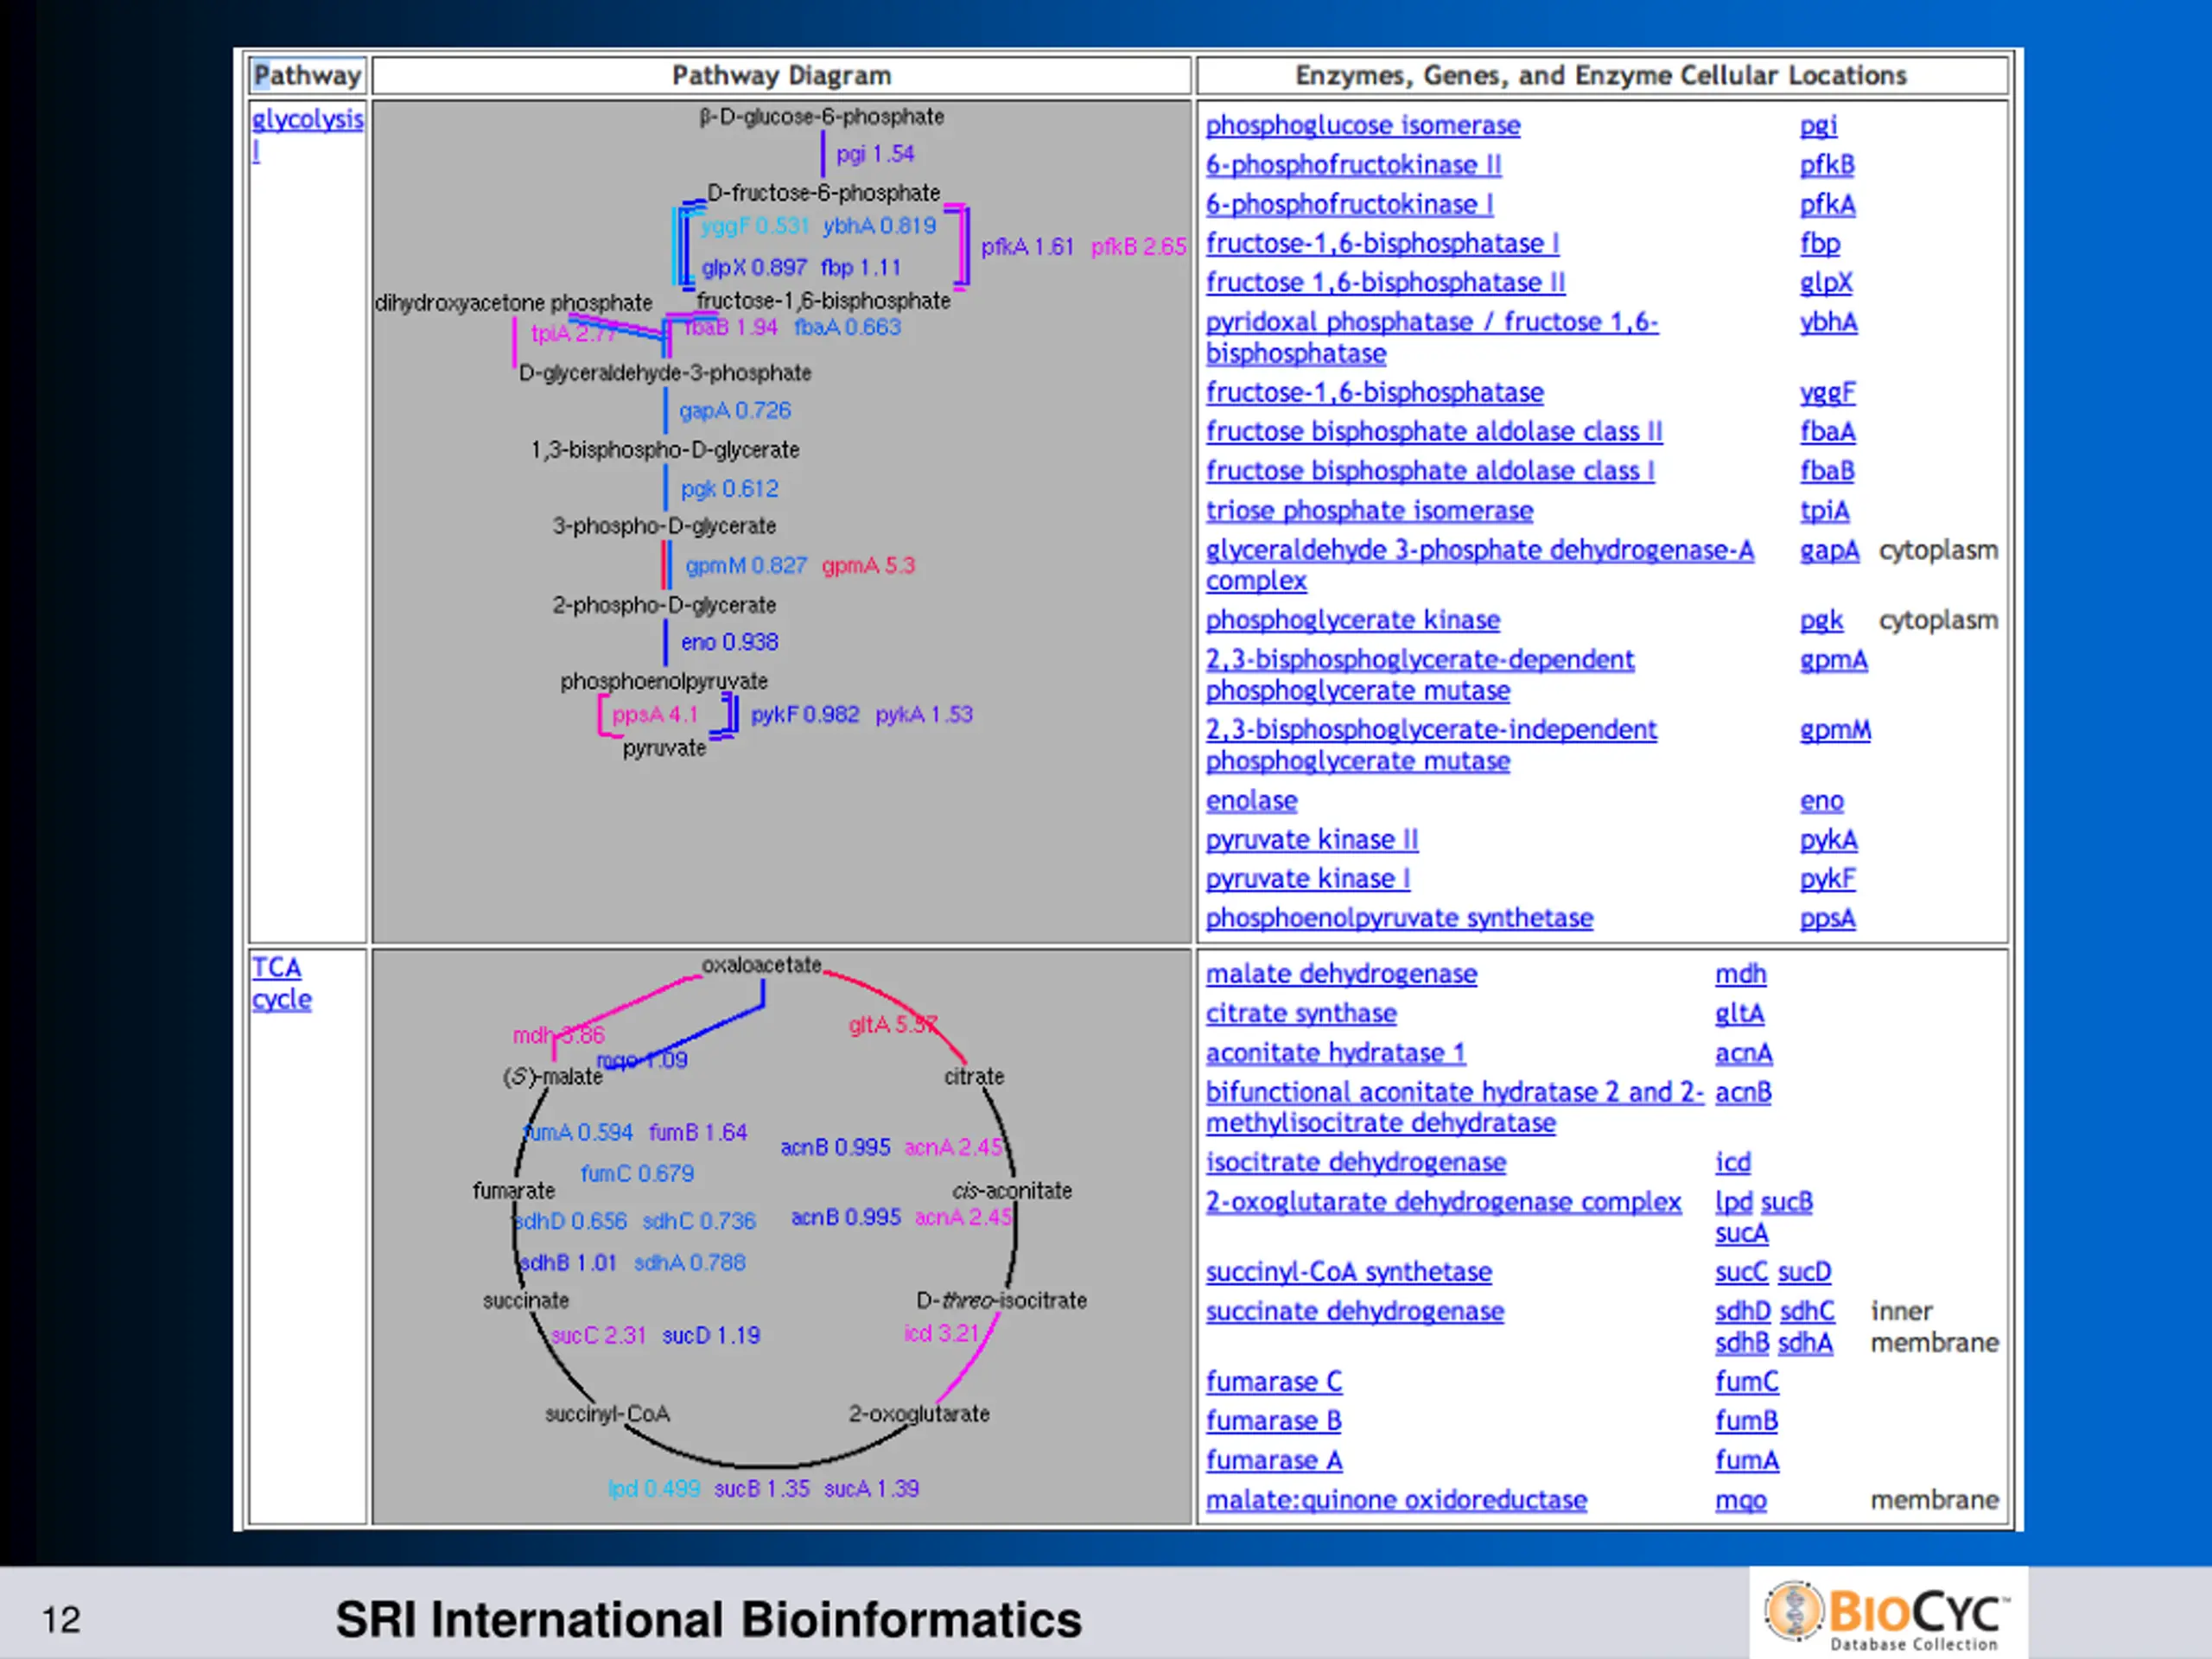Open the citrate synthase link
Screen dimensions: 2212x1659
(x=1301, y=1013)
